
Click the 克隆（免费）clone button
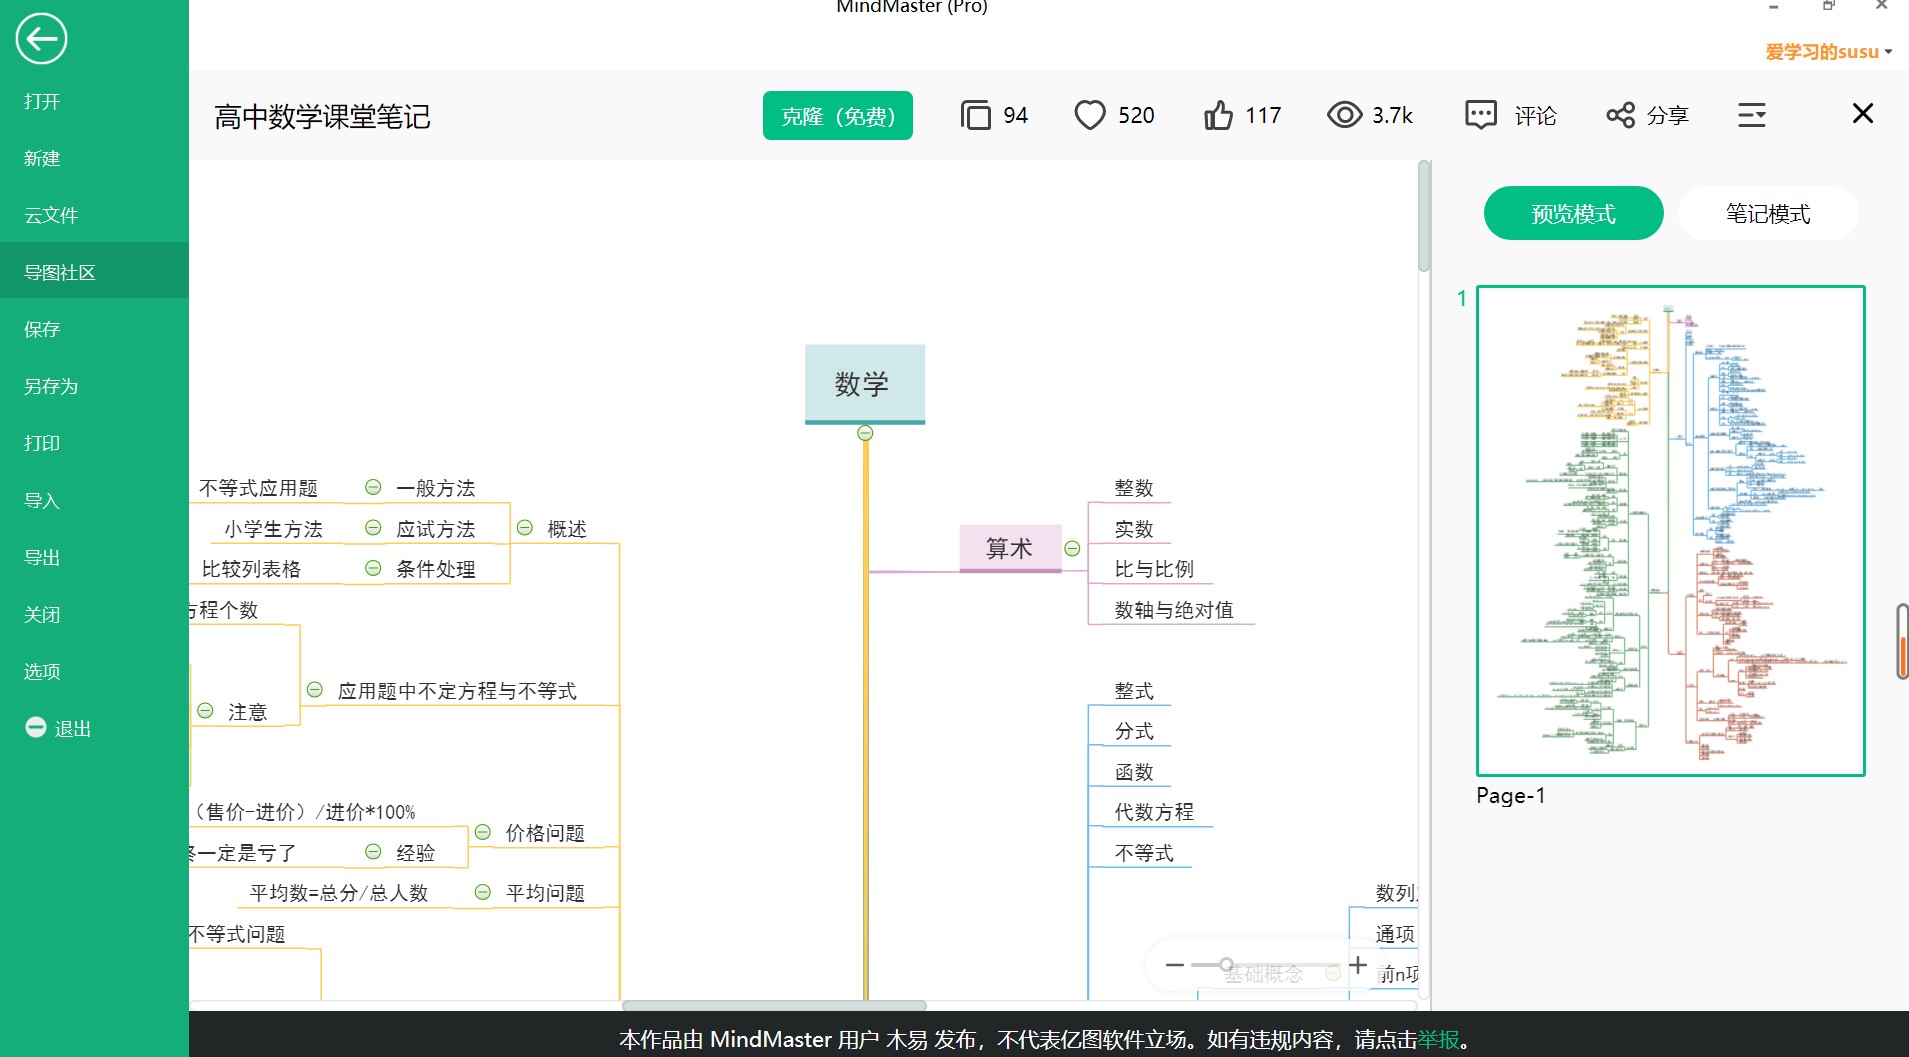pyautogui.click(x=838, y=116)
